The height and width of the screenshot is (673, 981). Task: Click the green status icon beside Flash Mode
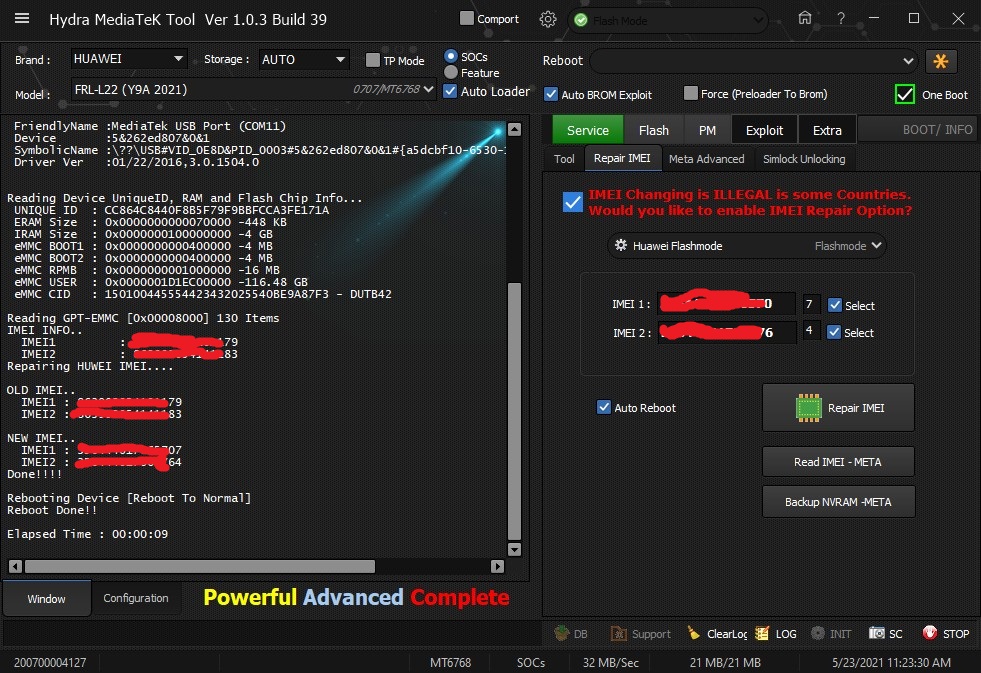(581, 20)
